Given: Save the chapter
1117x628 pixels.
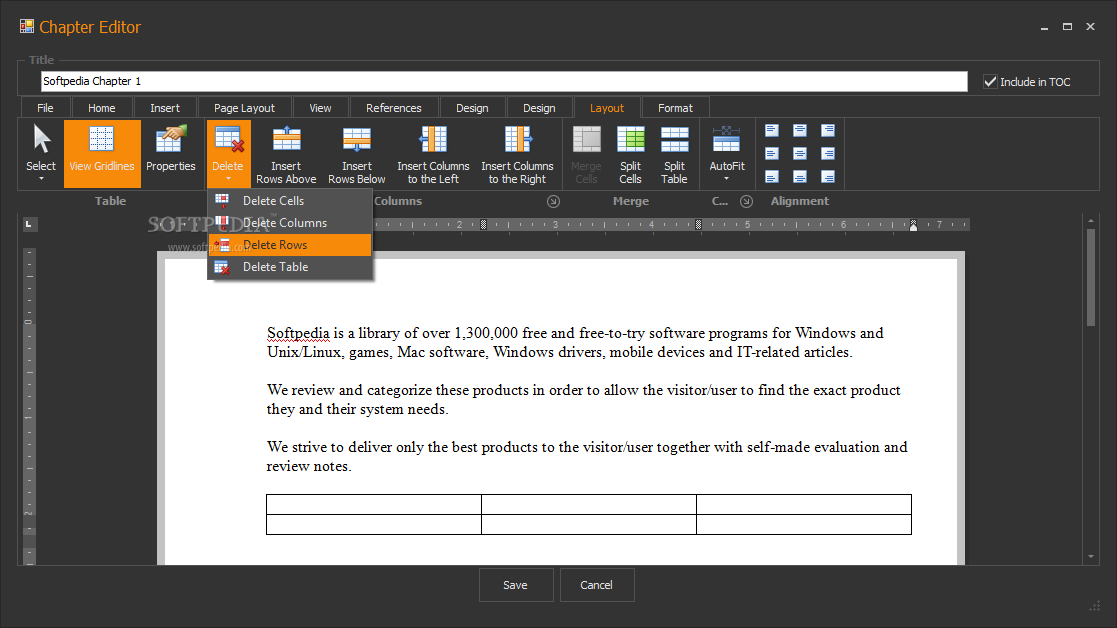Looking at the screenshot, I should click(x=516, y=585).
